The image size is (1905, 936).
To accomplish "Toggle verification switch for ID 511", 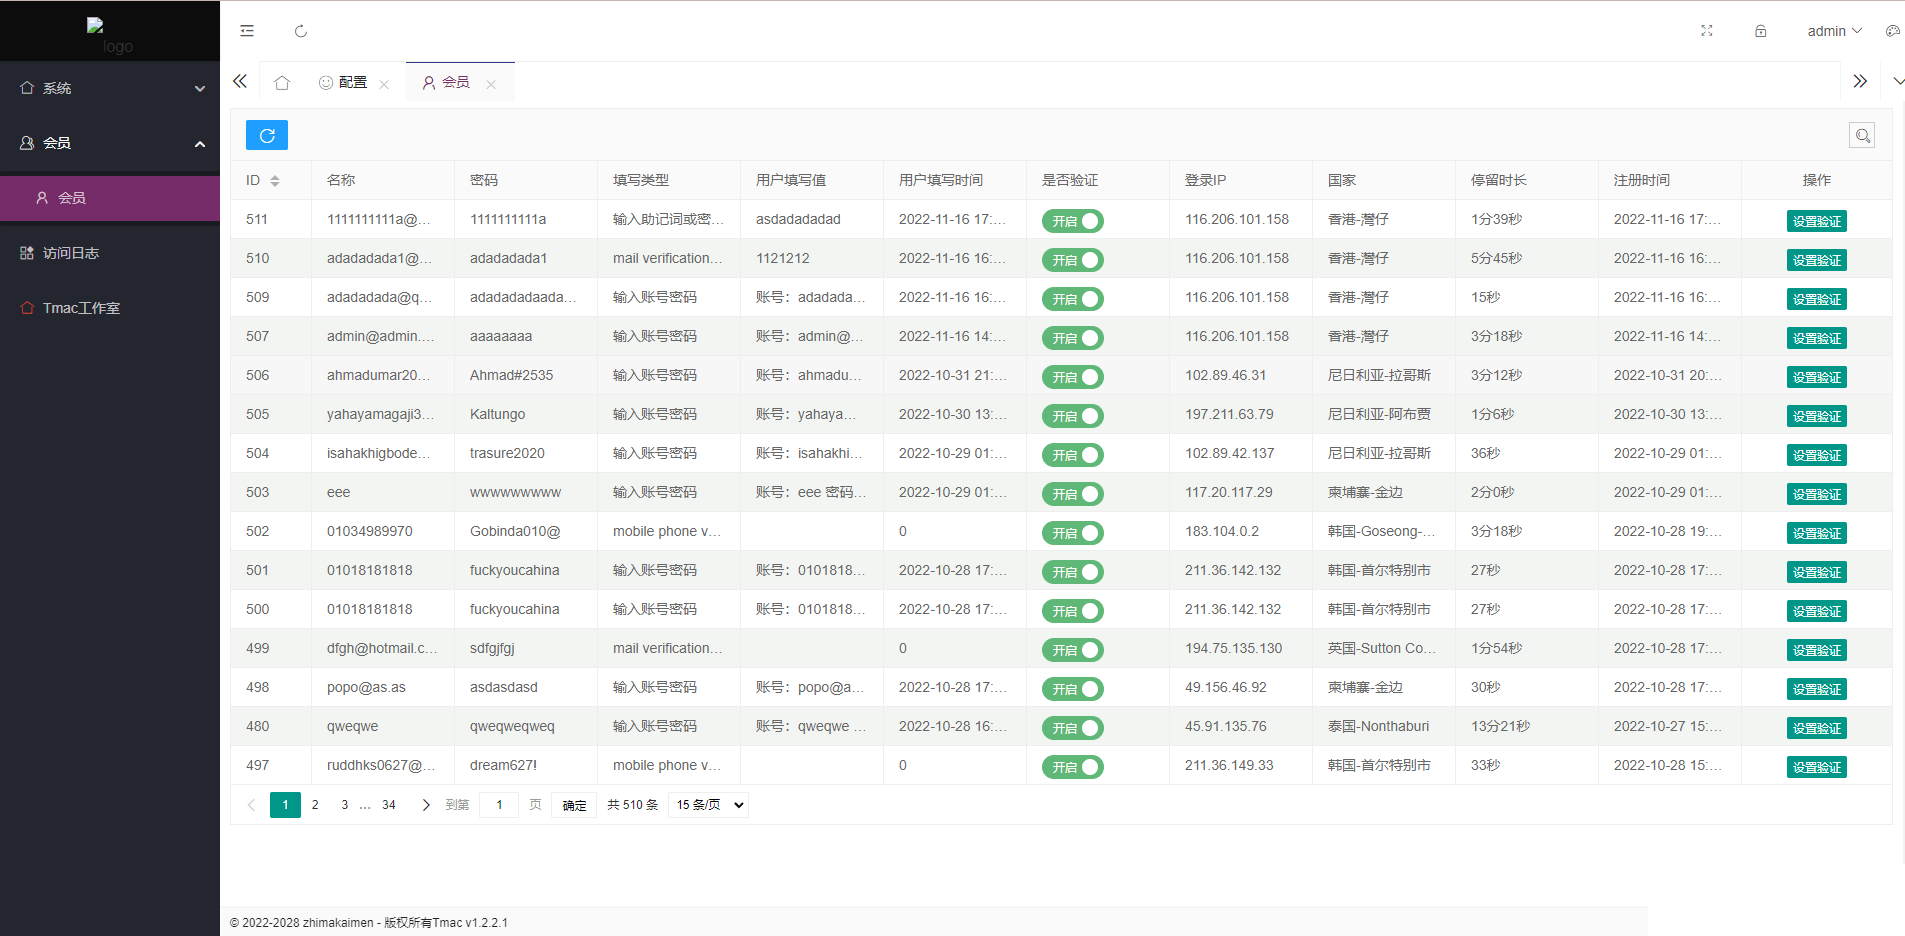I will 1072,221.
